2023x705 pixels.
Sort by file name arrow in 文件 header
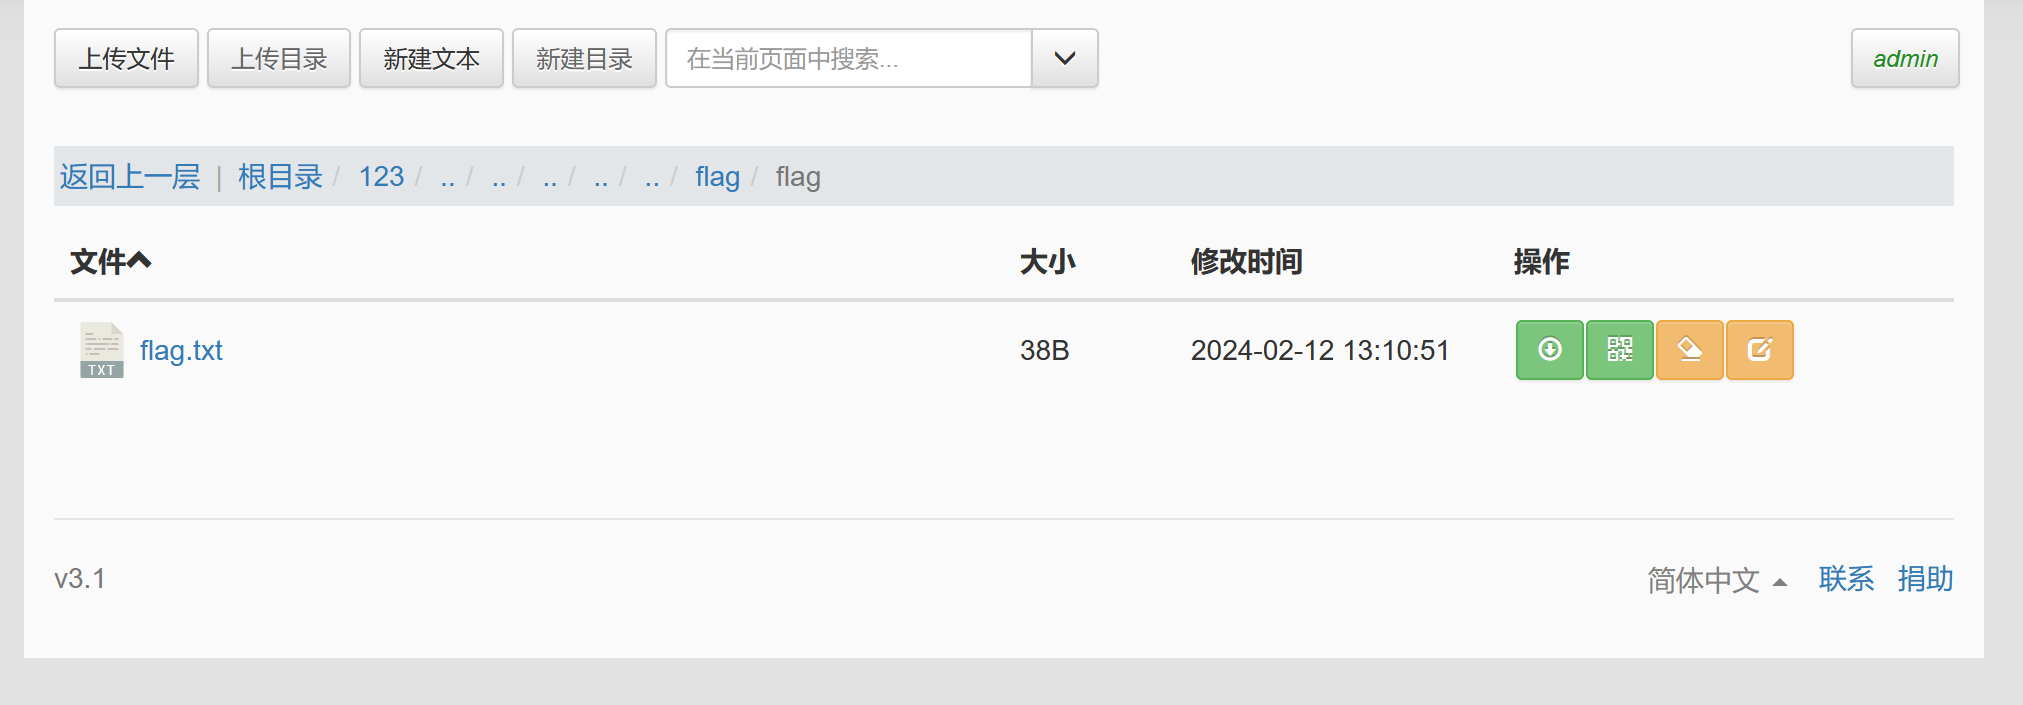(140, 261)
